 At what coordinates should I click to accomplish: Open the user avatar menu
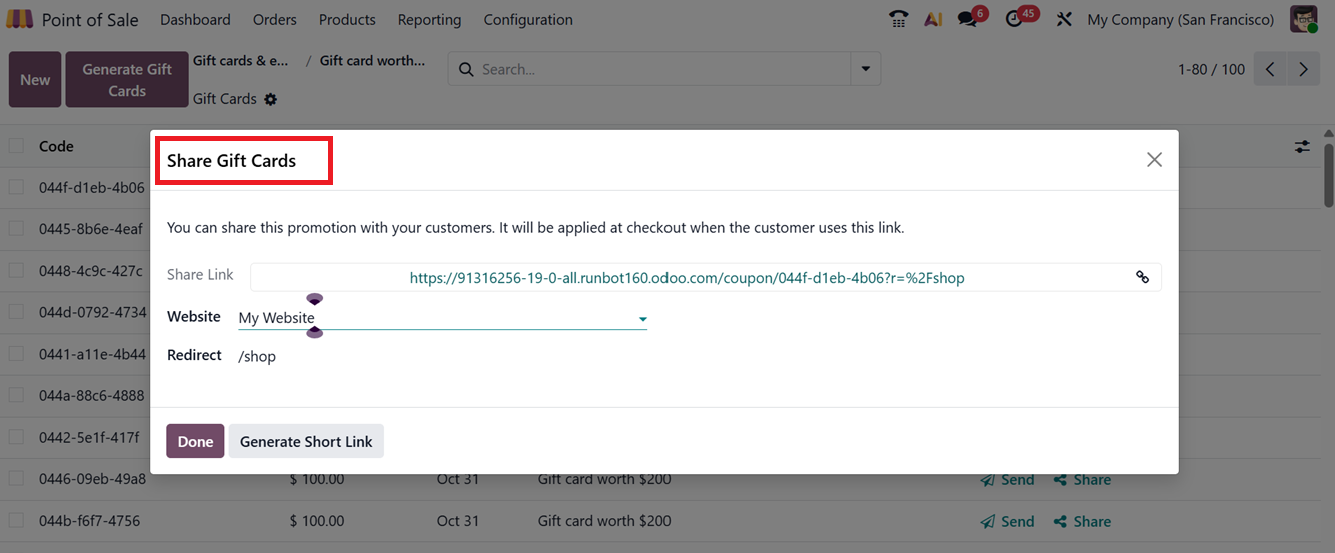[1304, 20]
